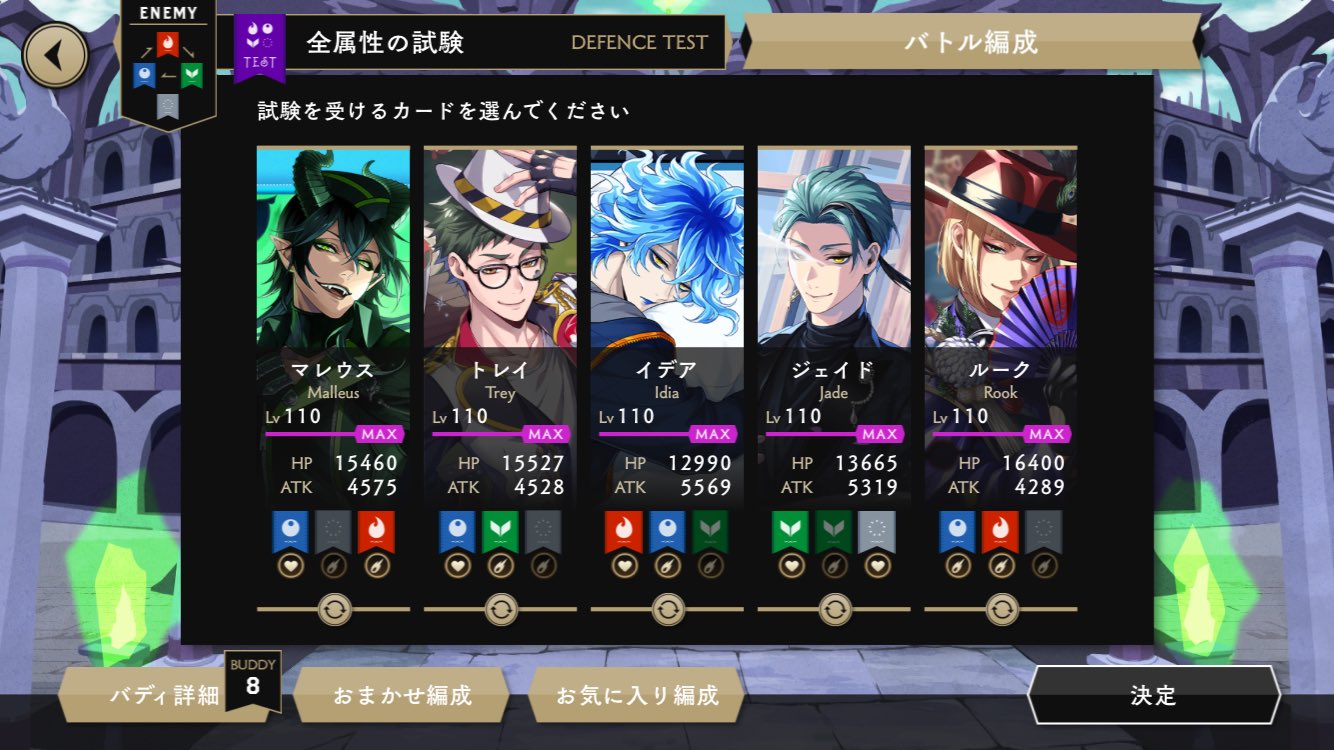Swap Rook using his swap icon
Image resolution: width=1334 pixels, height=750 pixels.
pyautogui.click(x=1002, y=608)
